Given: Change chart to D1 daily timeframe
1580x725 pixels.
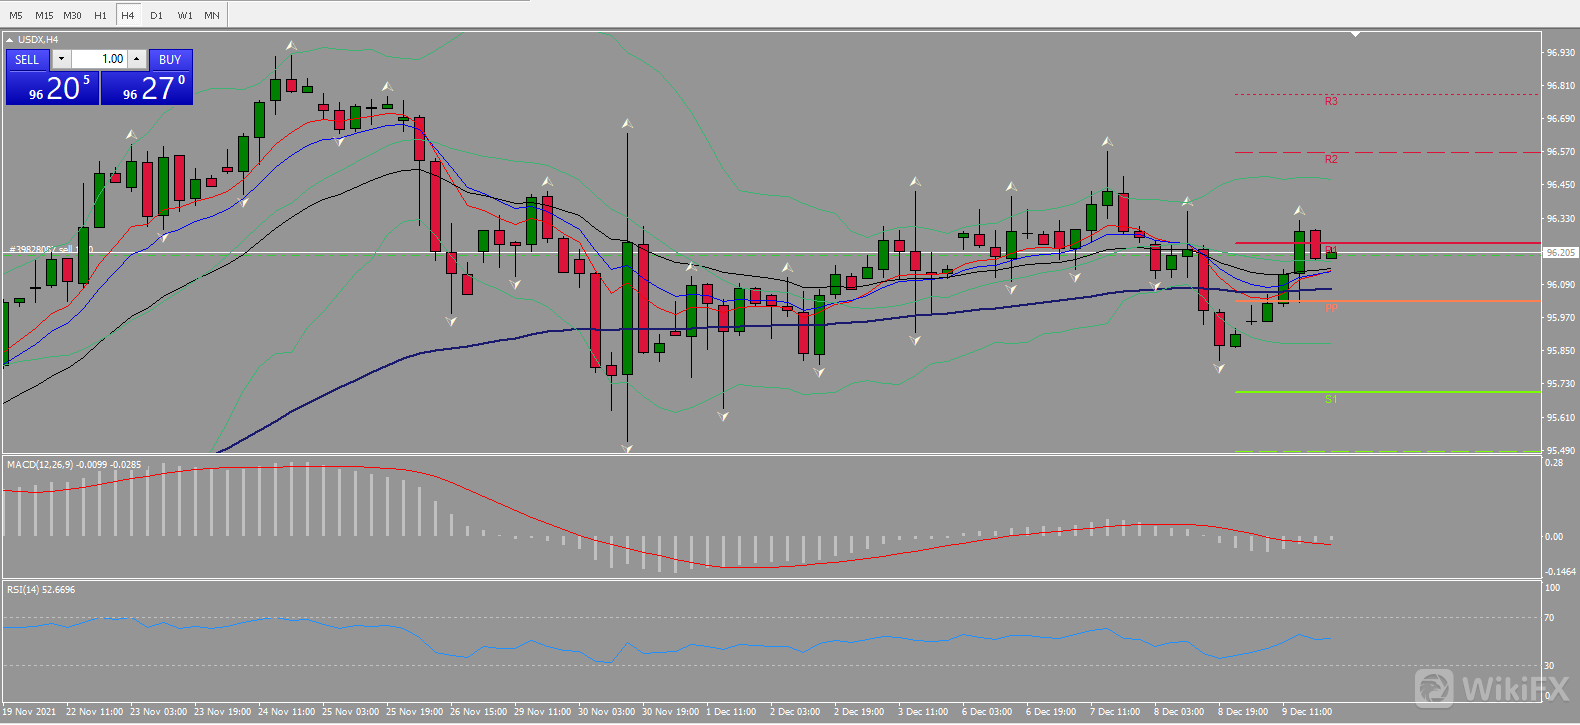Looking at the screenshot, I should (x=156, y=15).
